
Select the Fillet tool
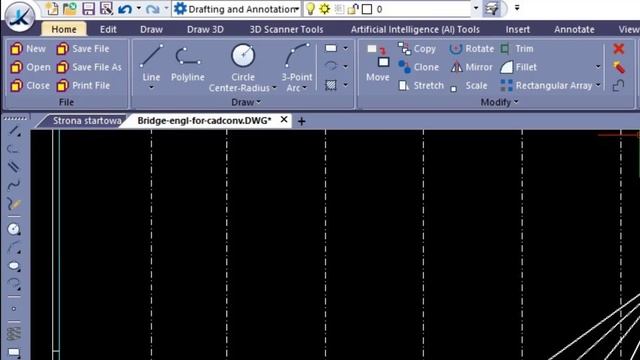518,67
